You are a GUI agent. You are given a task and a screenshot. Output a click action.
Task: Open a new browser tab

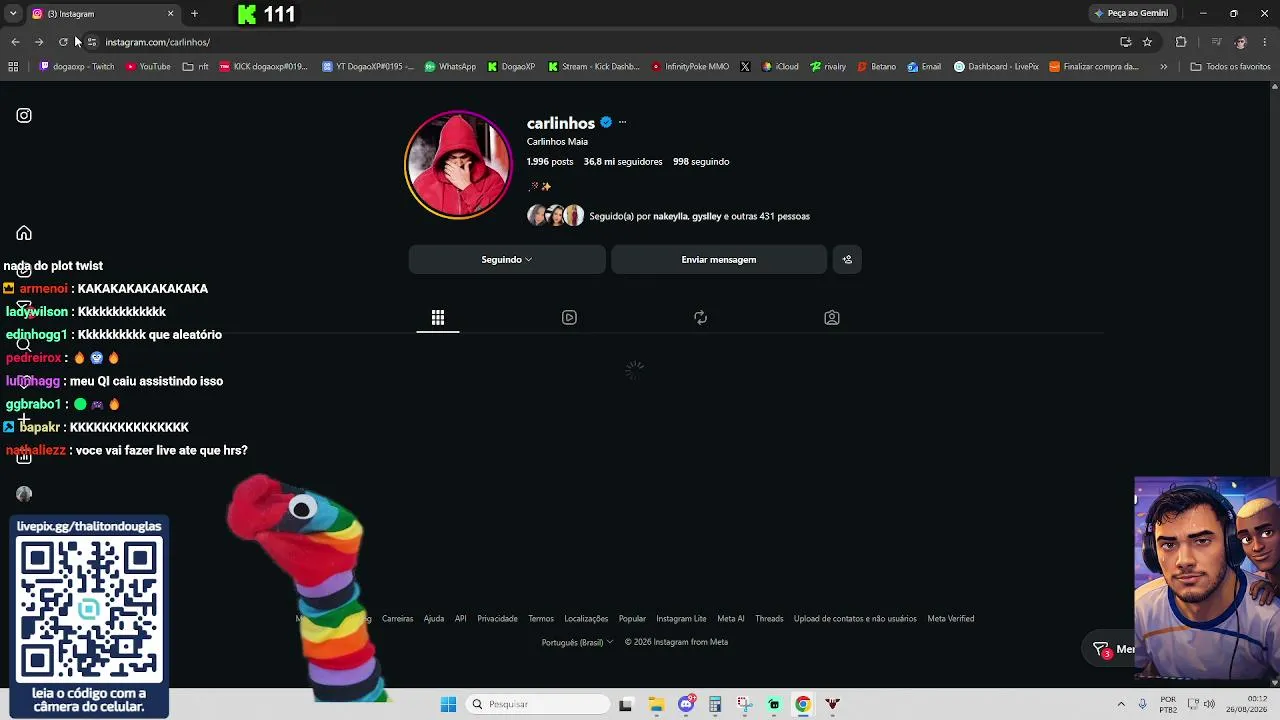pos(194,14)
